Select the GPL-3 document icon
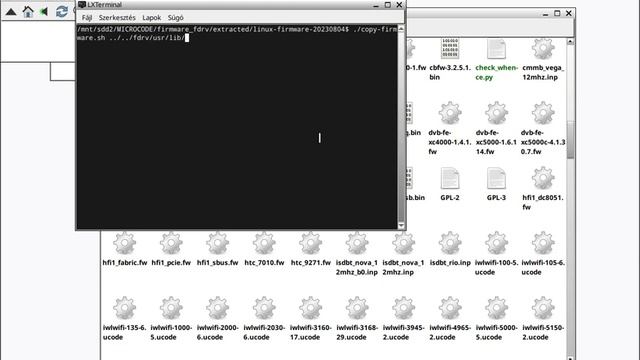The image size is (640, 360). point(496,178)
